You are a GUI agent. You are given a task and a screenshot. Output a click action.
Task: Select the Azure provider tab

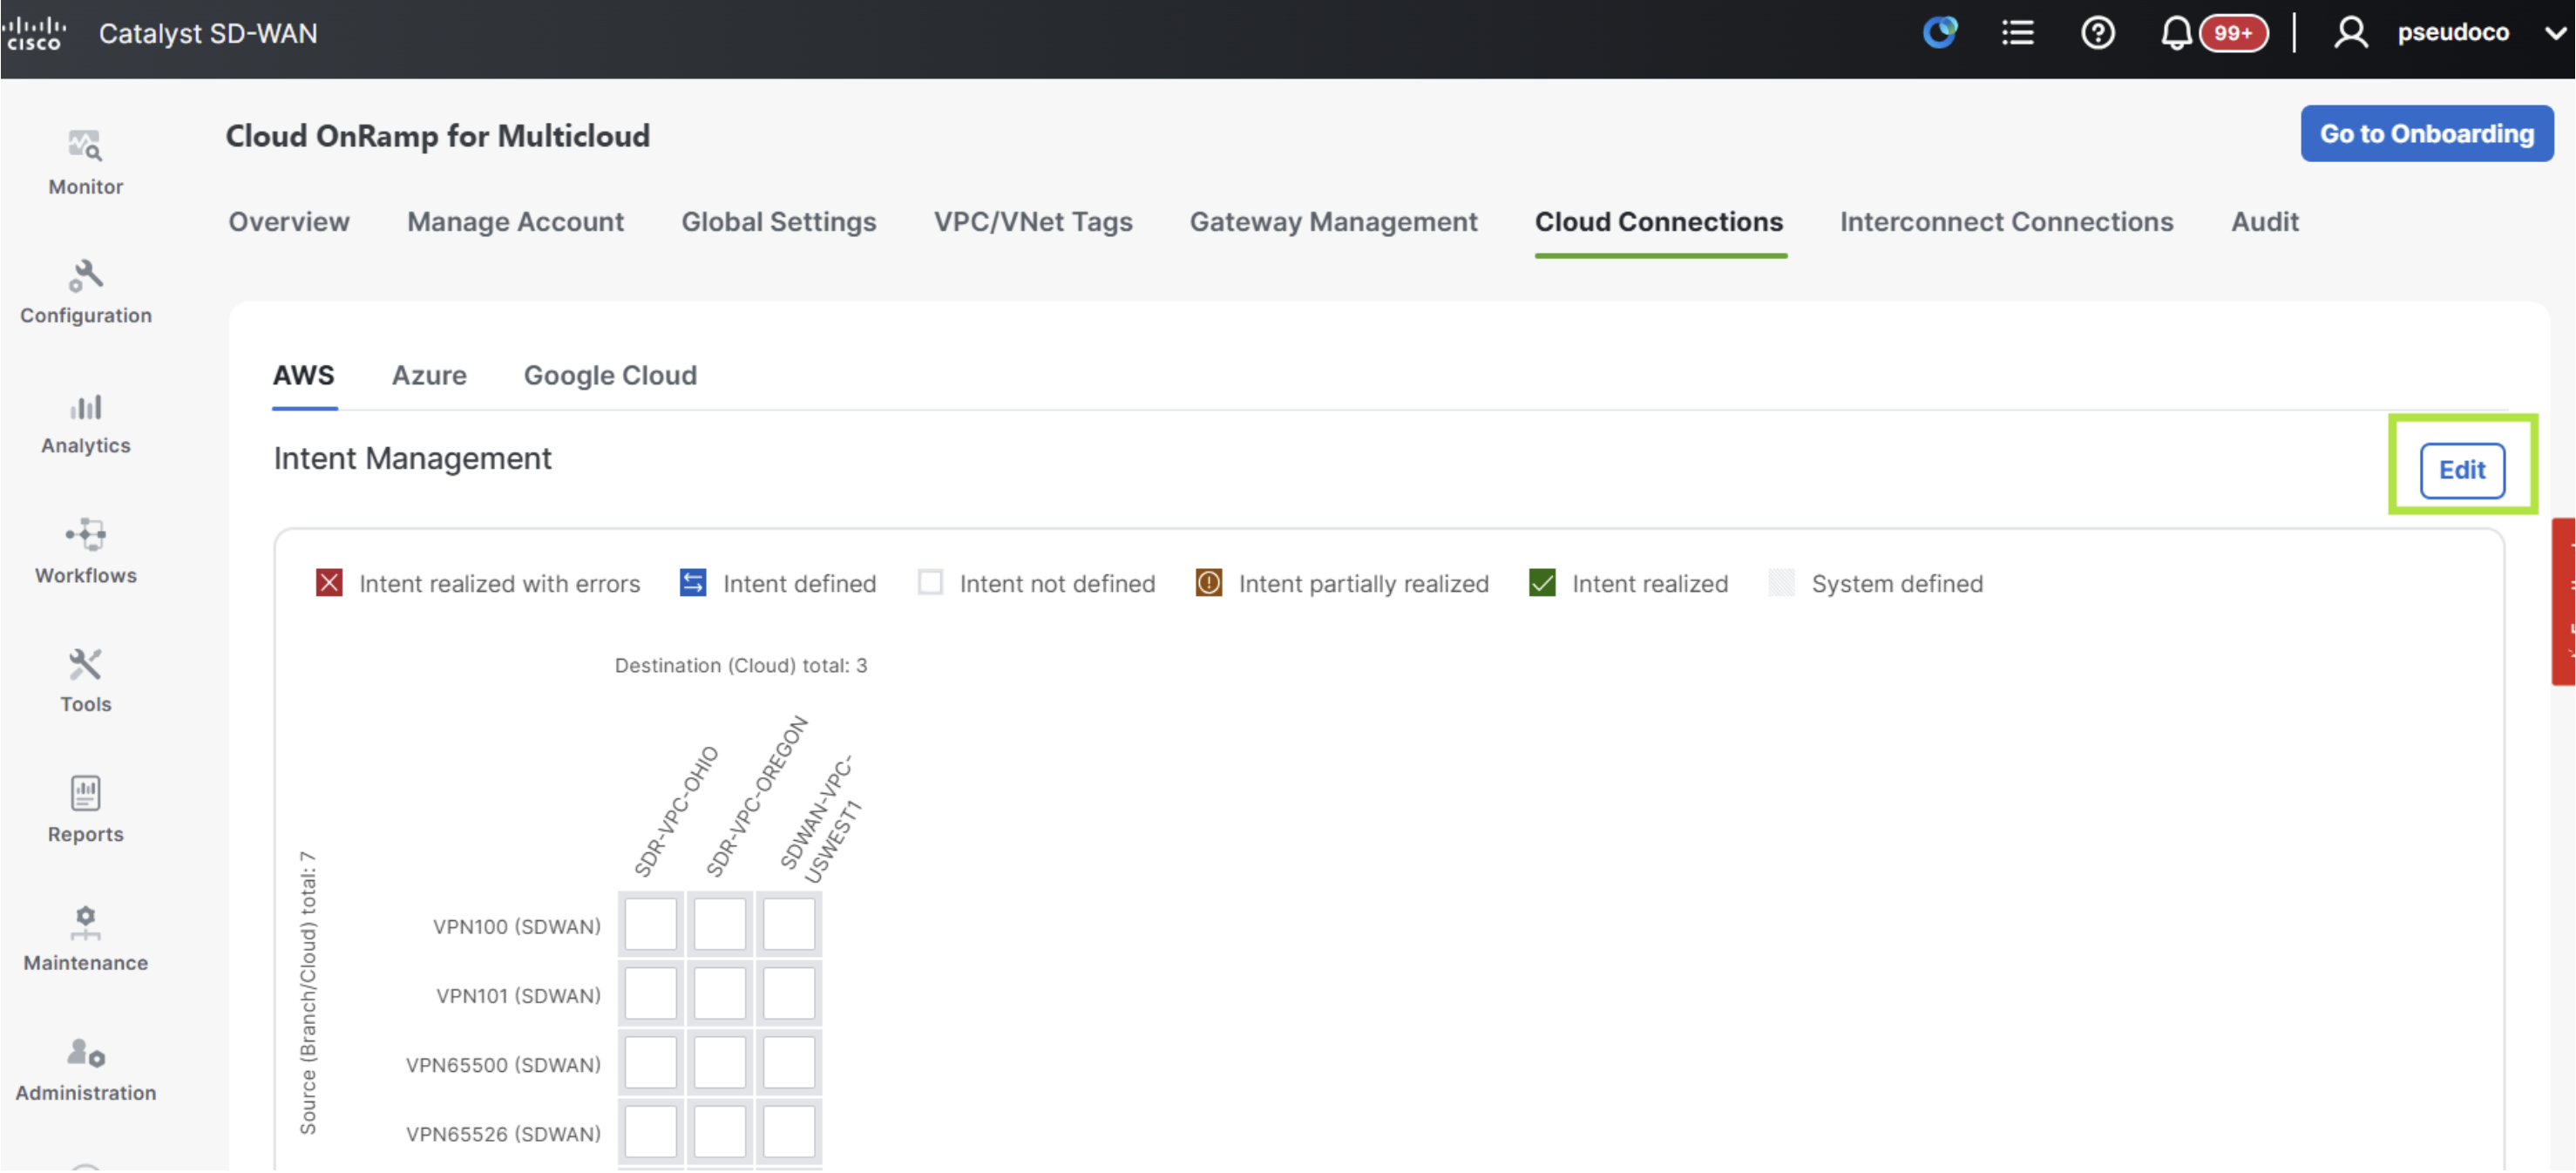point(429,376)
